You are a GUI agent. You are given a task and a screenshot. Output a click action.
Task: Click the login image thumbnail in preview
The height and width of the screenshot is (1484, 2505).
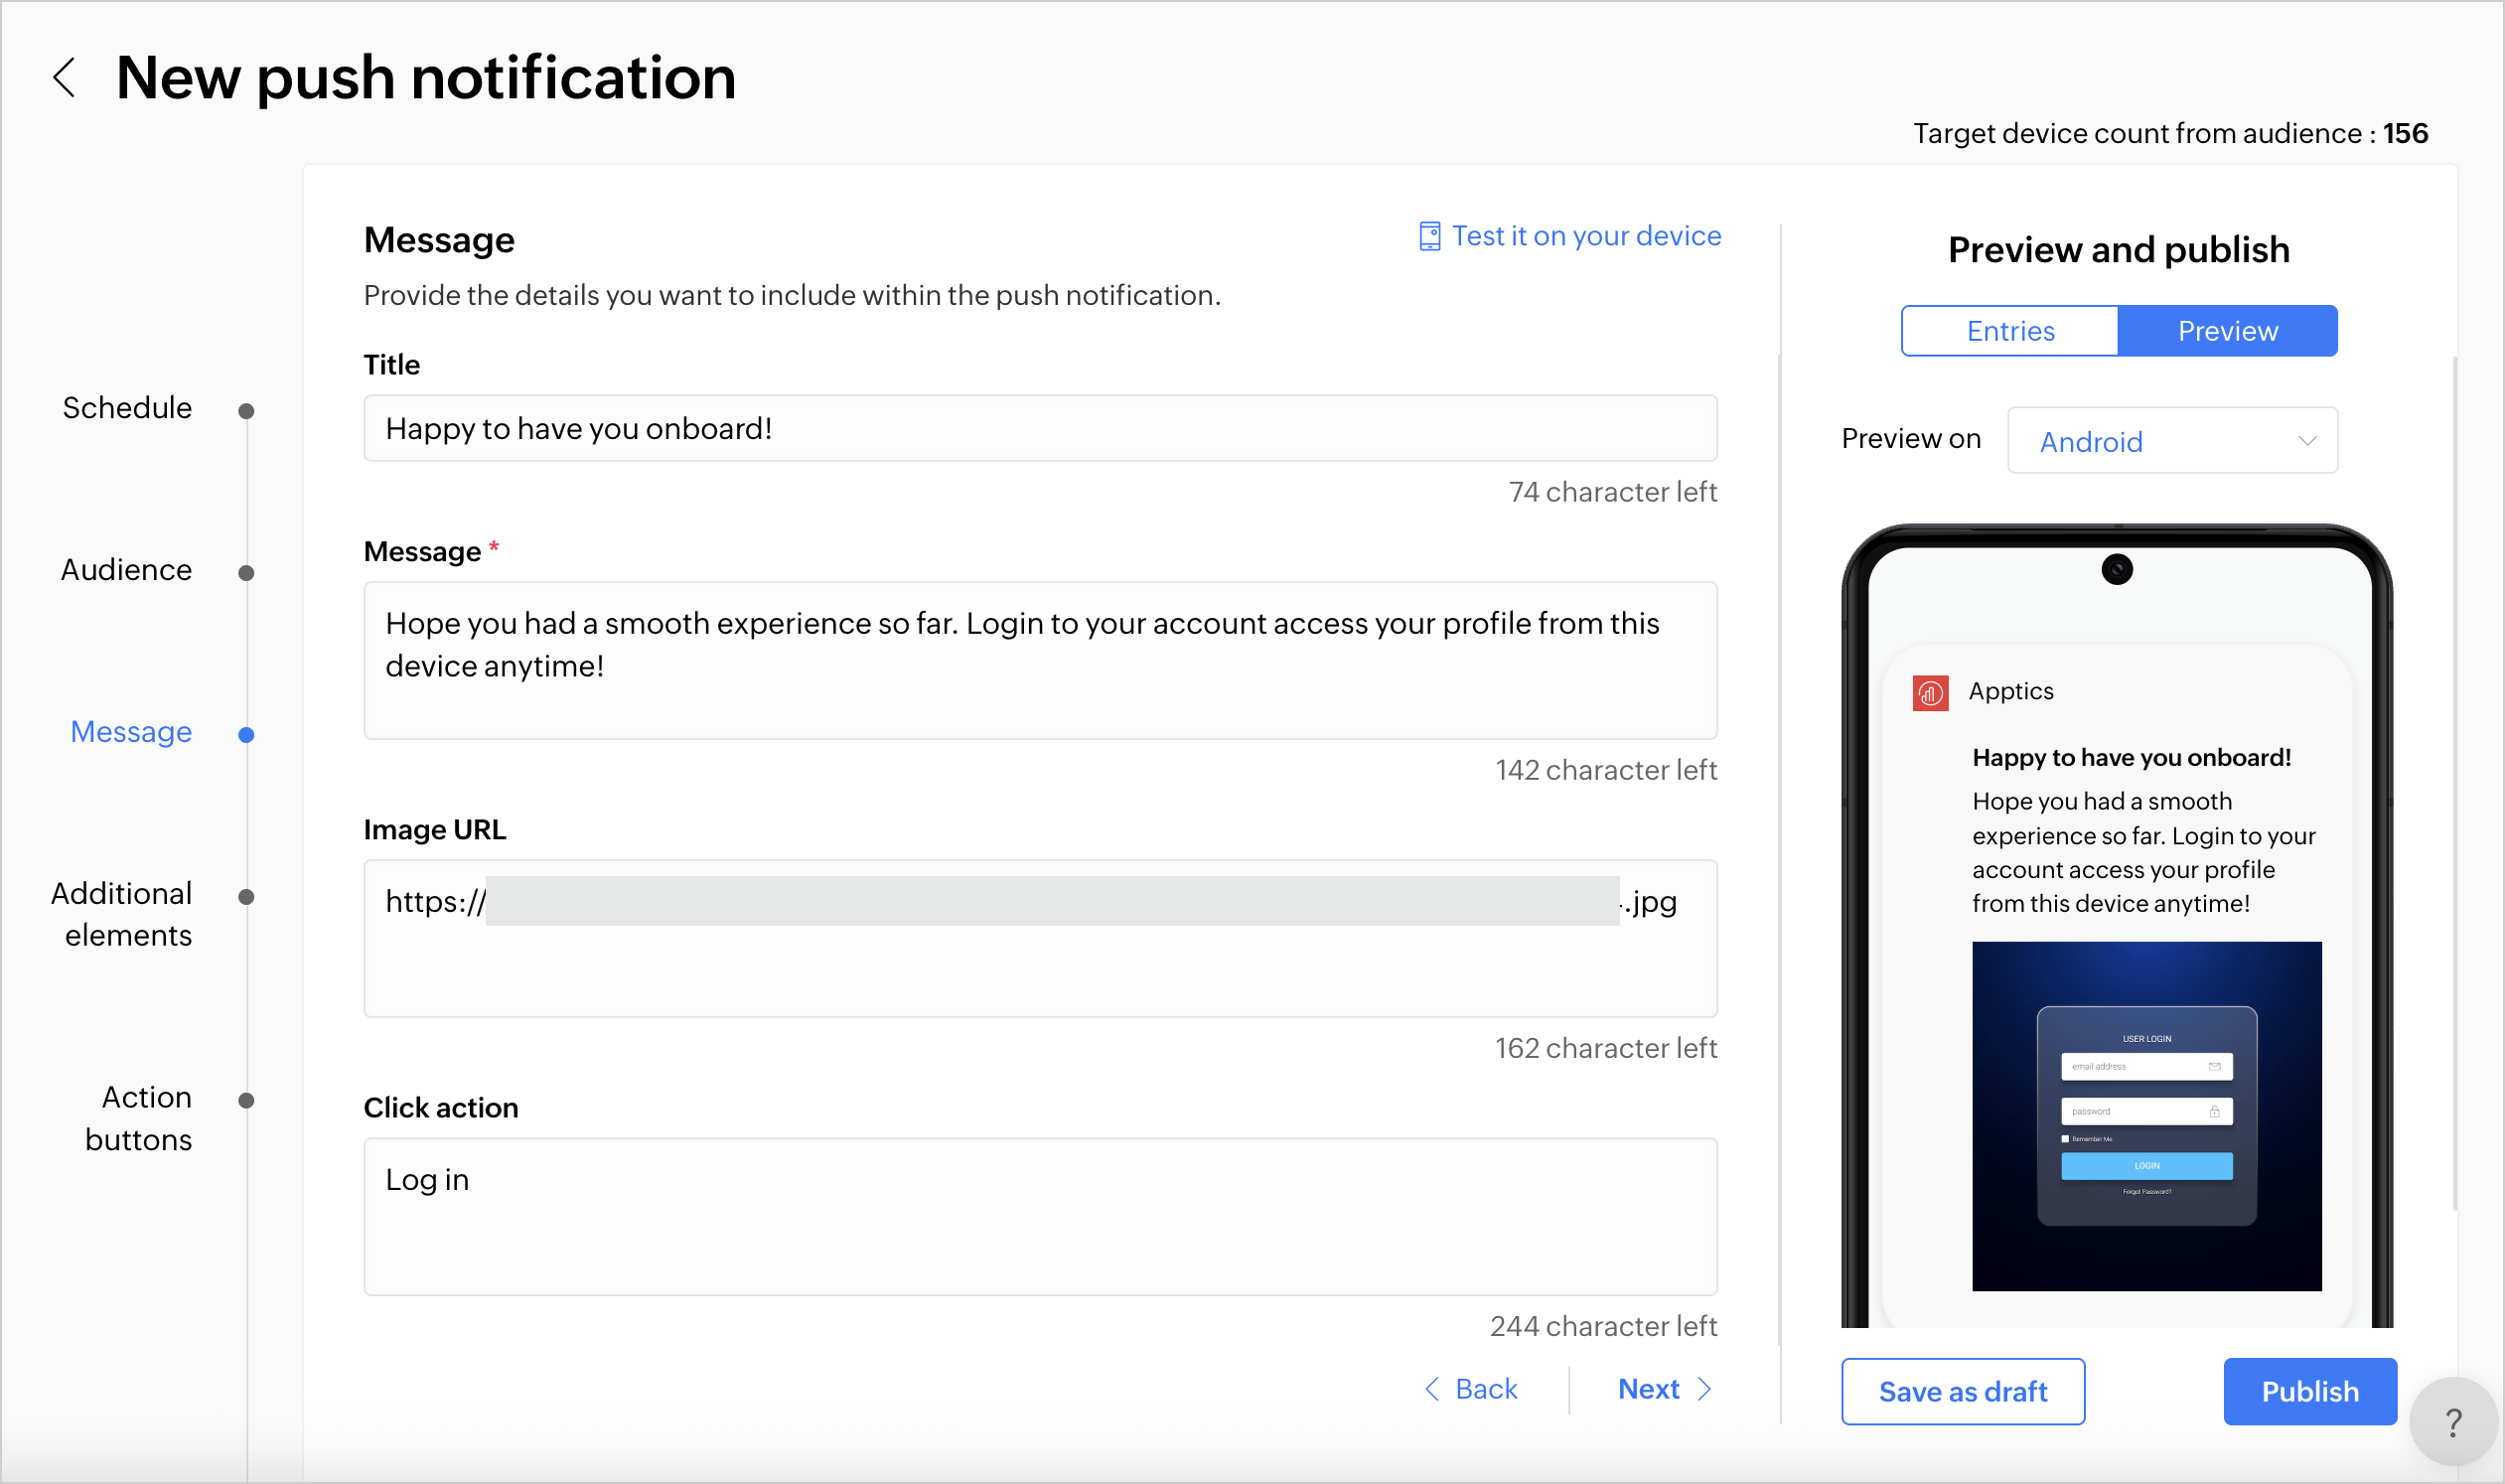2147,1116
